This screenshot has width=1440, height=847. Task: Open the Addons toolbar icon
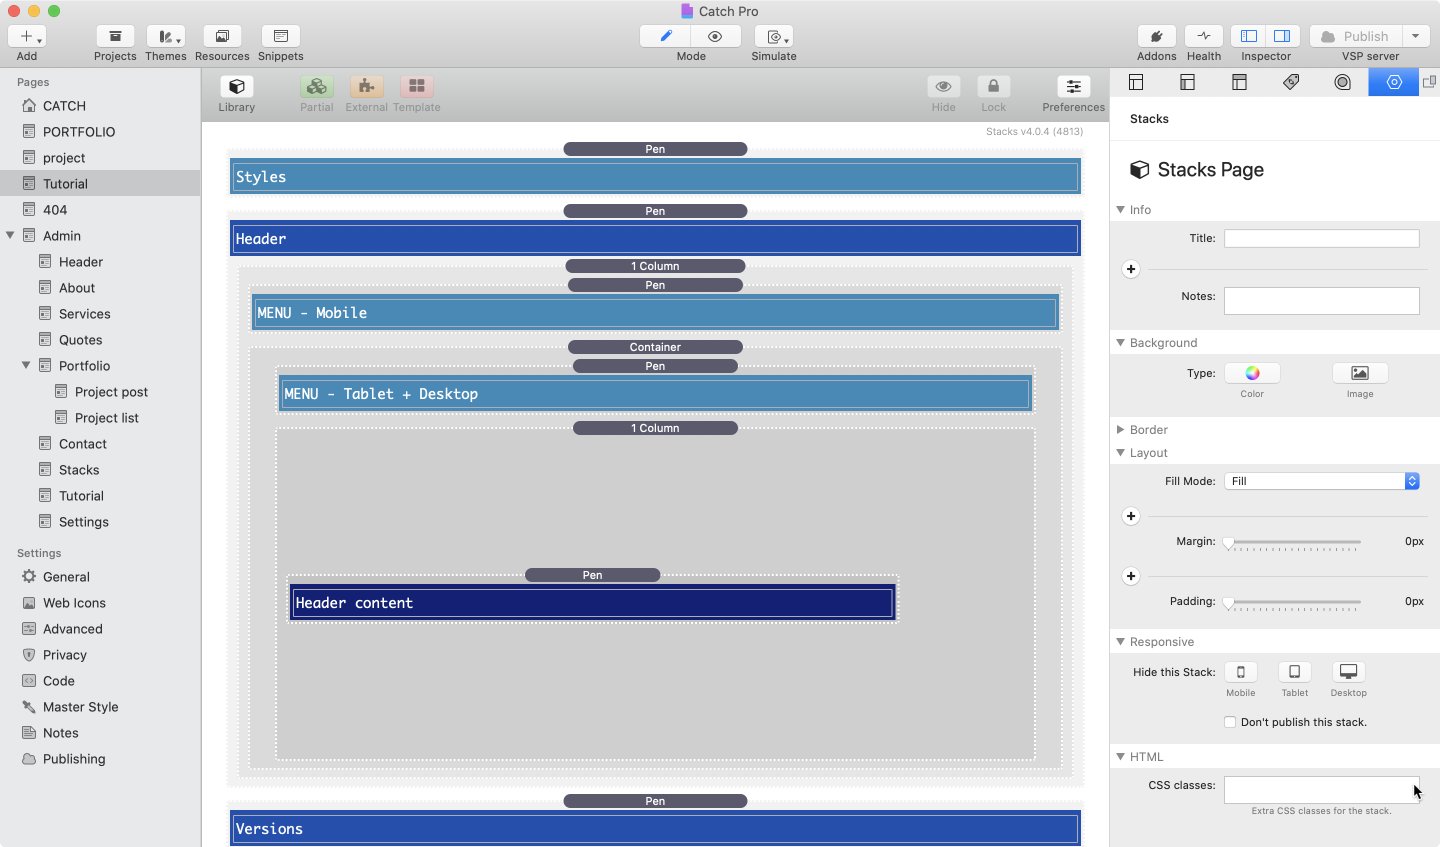coord(1156,36)
